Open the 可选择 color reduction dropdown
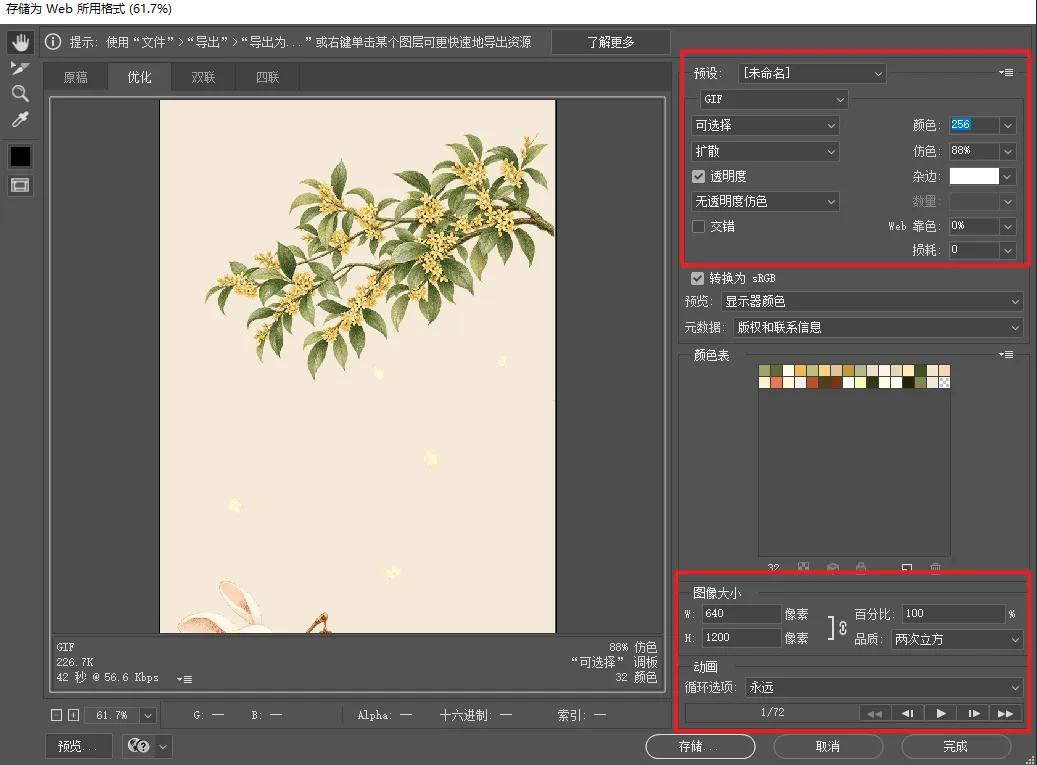 pos(765,126)
